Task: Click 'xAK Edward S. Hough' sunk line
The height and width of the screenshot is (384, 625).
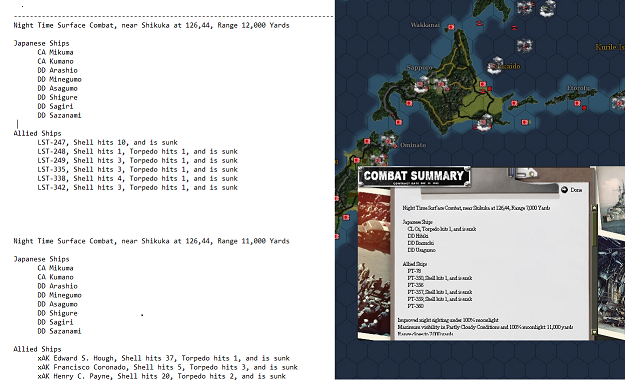Action: (x=163, y=358)
